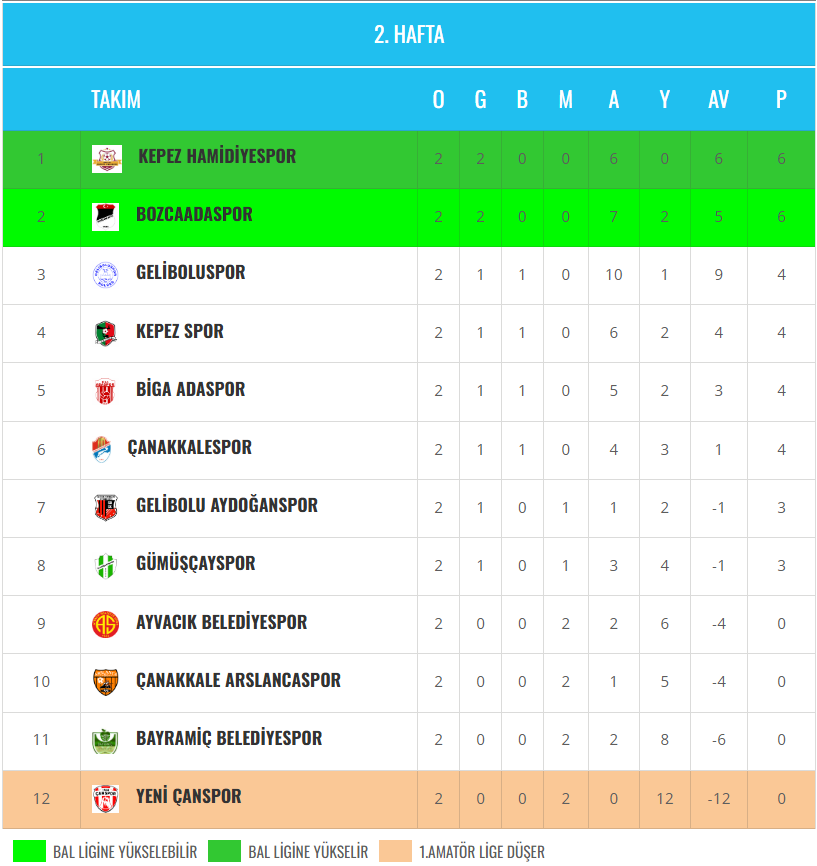Click the Bozcaadaspor team logo
Image resolution: width=817 pixels, height=866 pixels.
[105, 216]
